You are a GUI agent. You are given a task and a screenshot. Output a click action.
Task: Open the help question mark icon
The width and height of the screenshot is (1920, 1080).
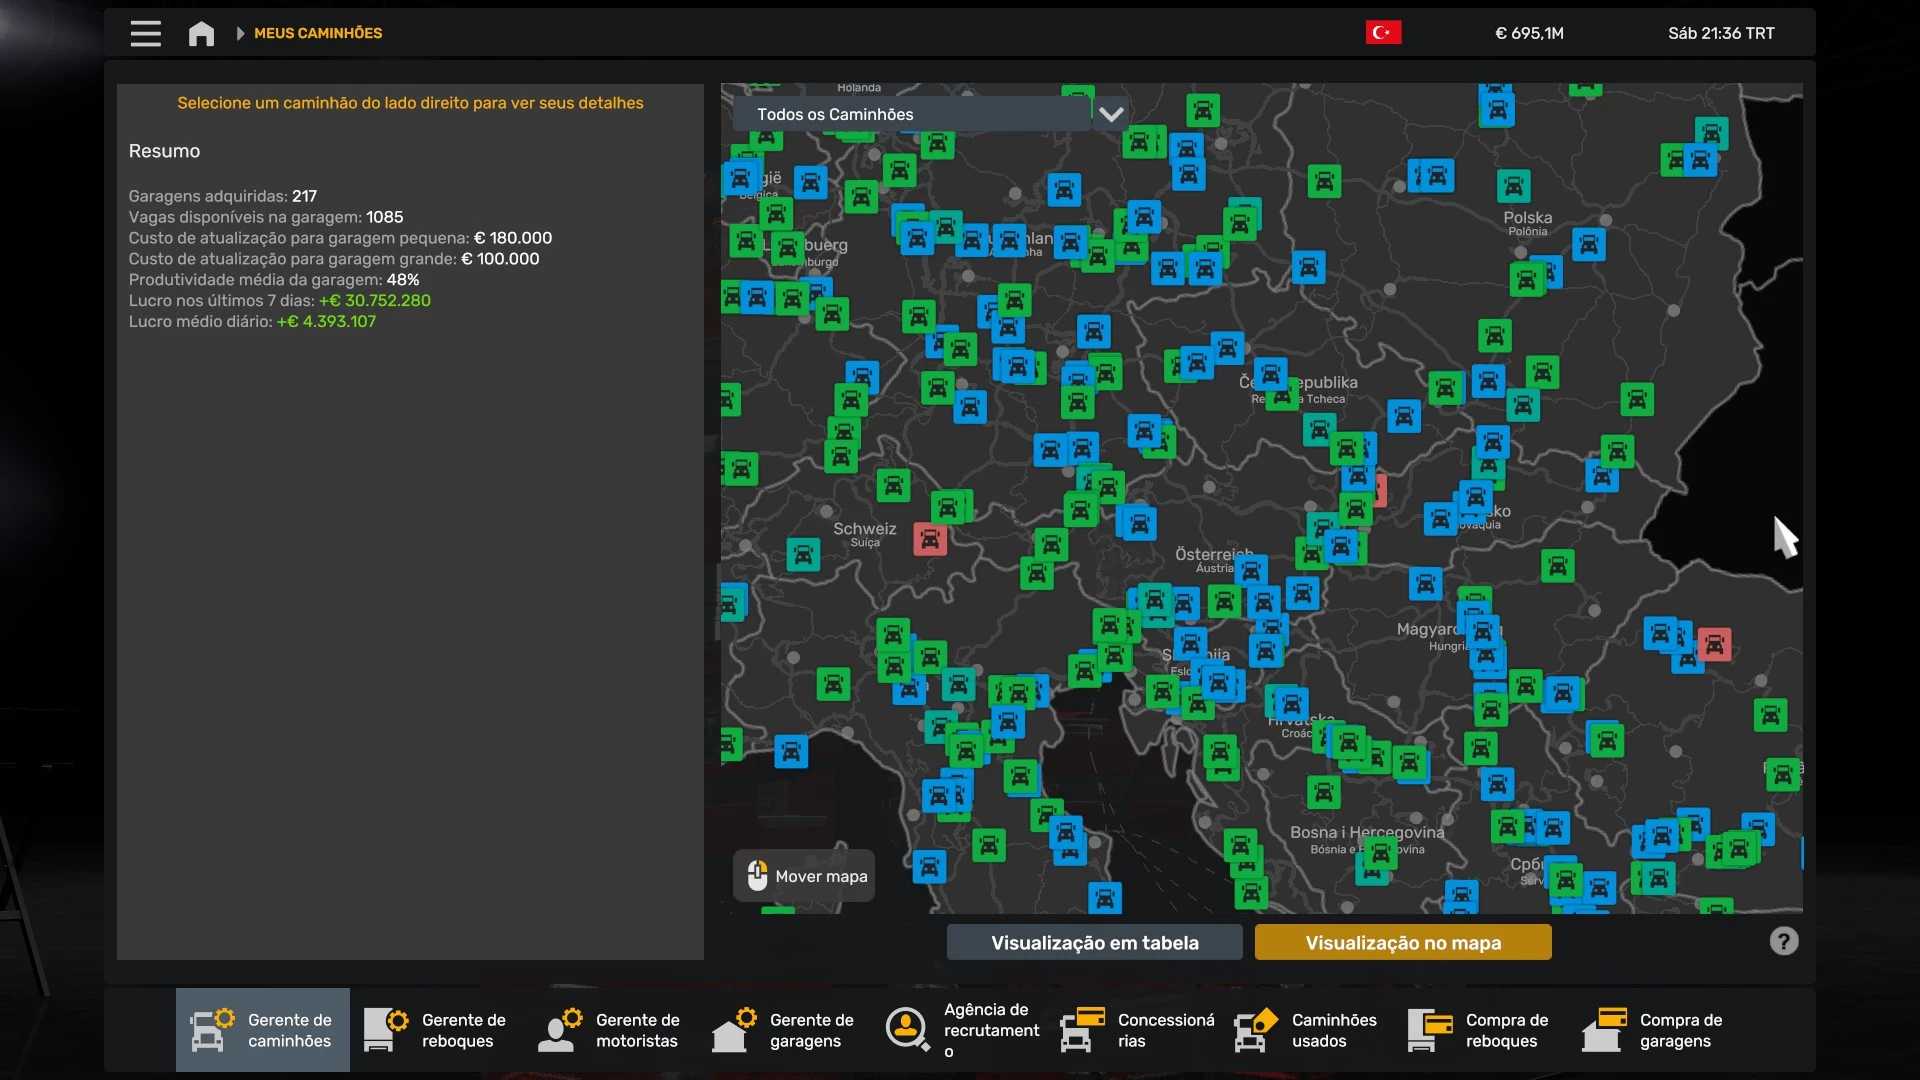coord(1783,941)
